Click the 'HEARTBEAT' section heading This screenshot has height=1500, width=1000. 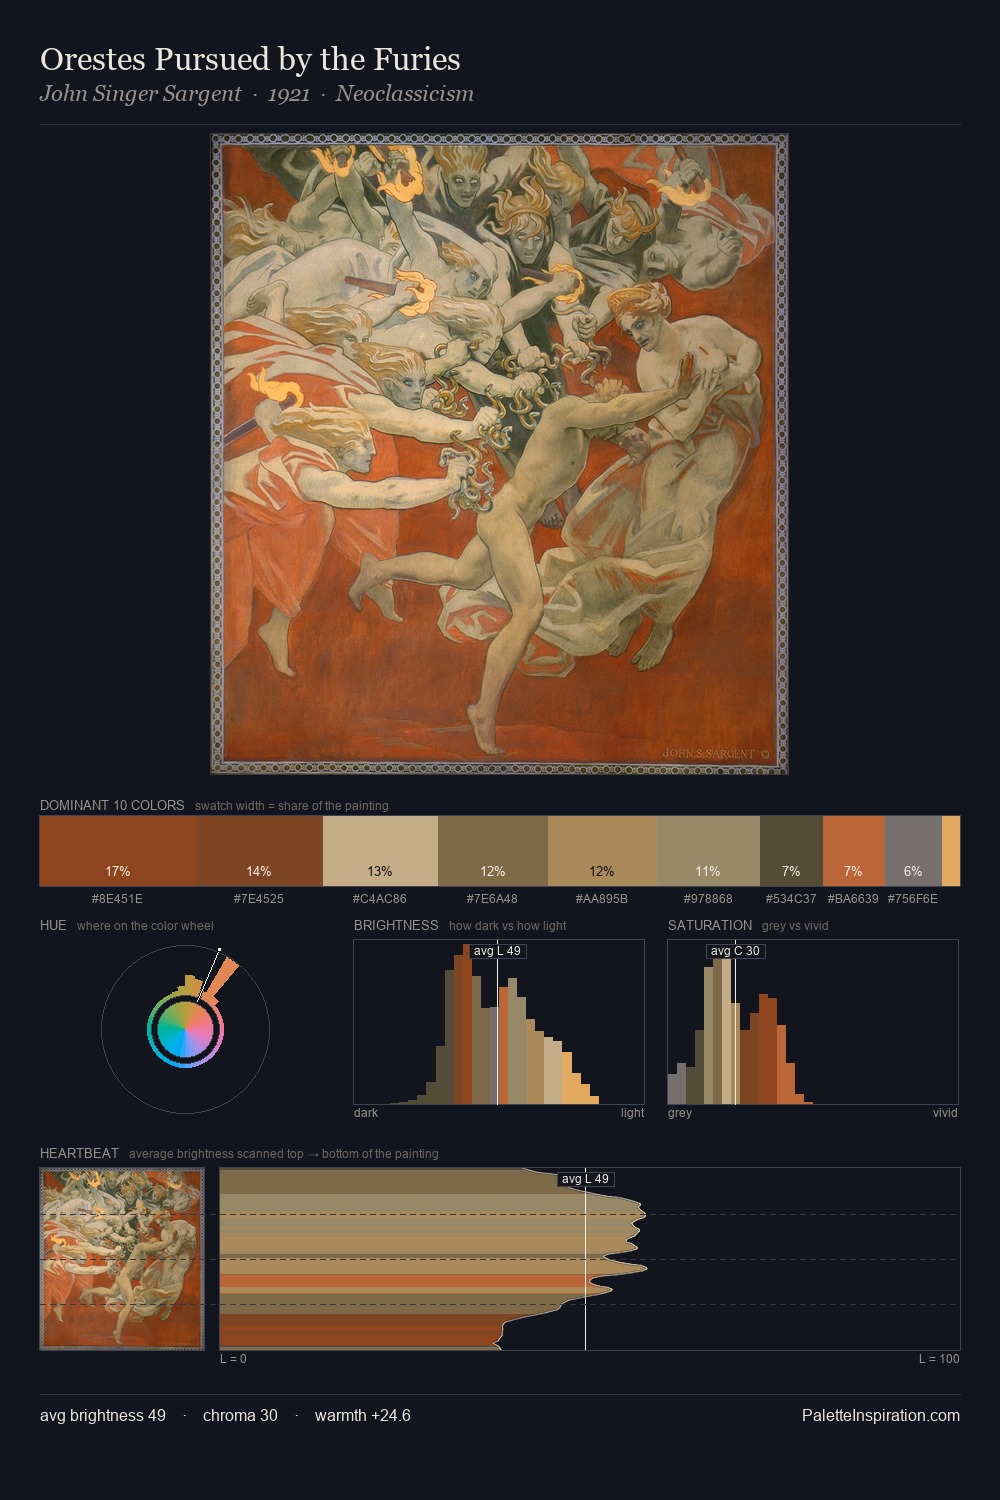pyautogui.click(x=79, y=1153)
